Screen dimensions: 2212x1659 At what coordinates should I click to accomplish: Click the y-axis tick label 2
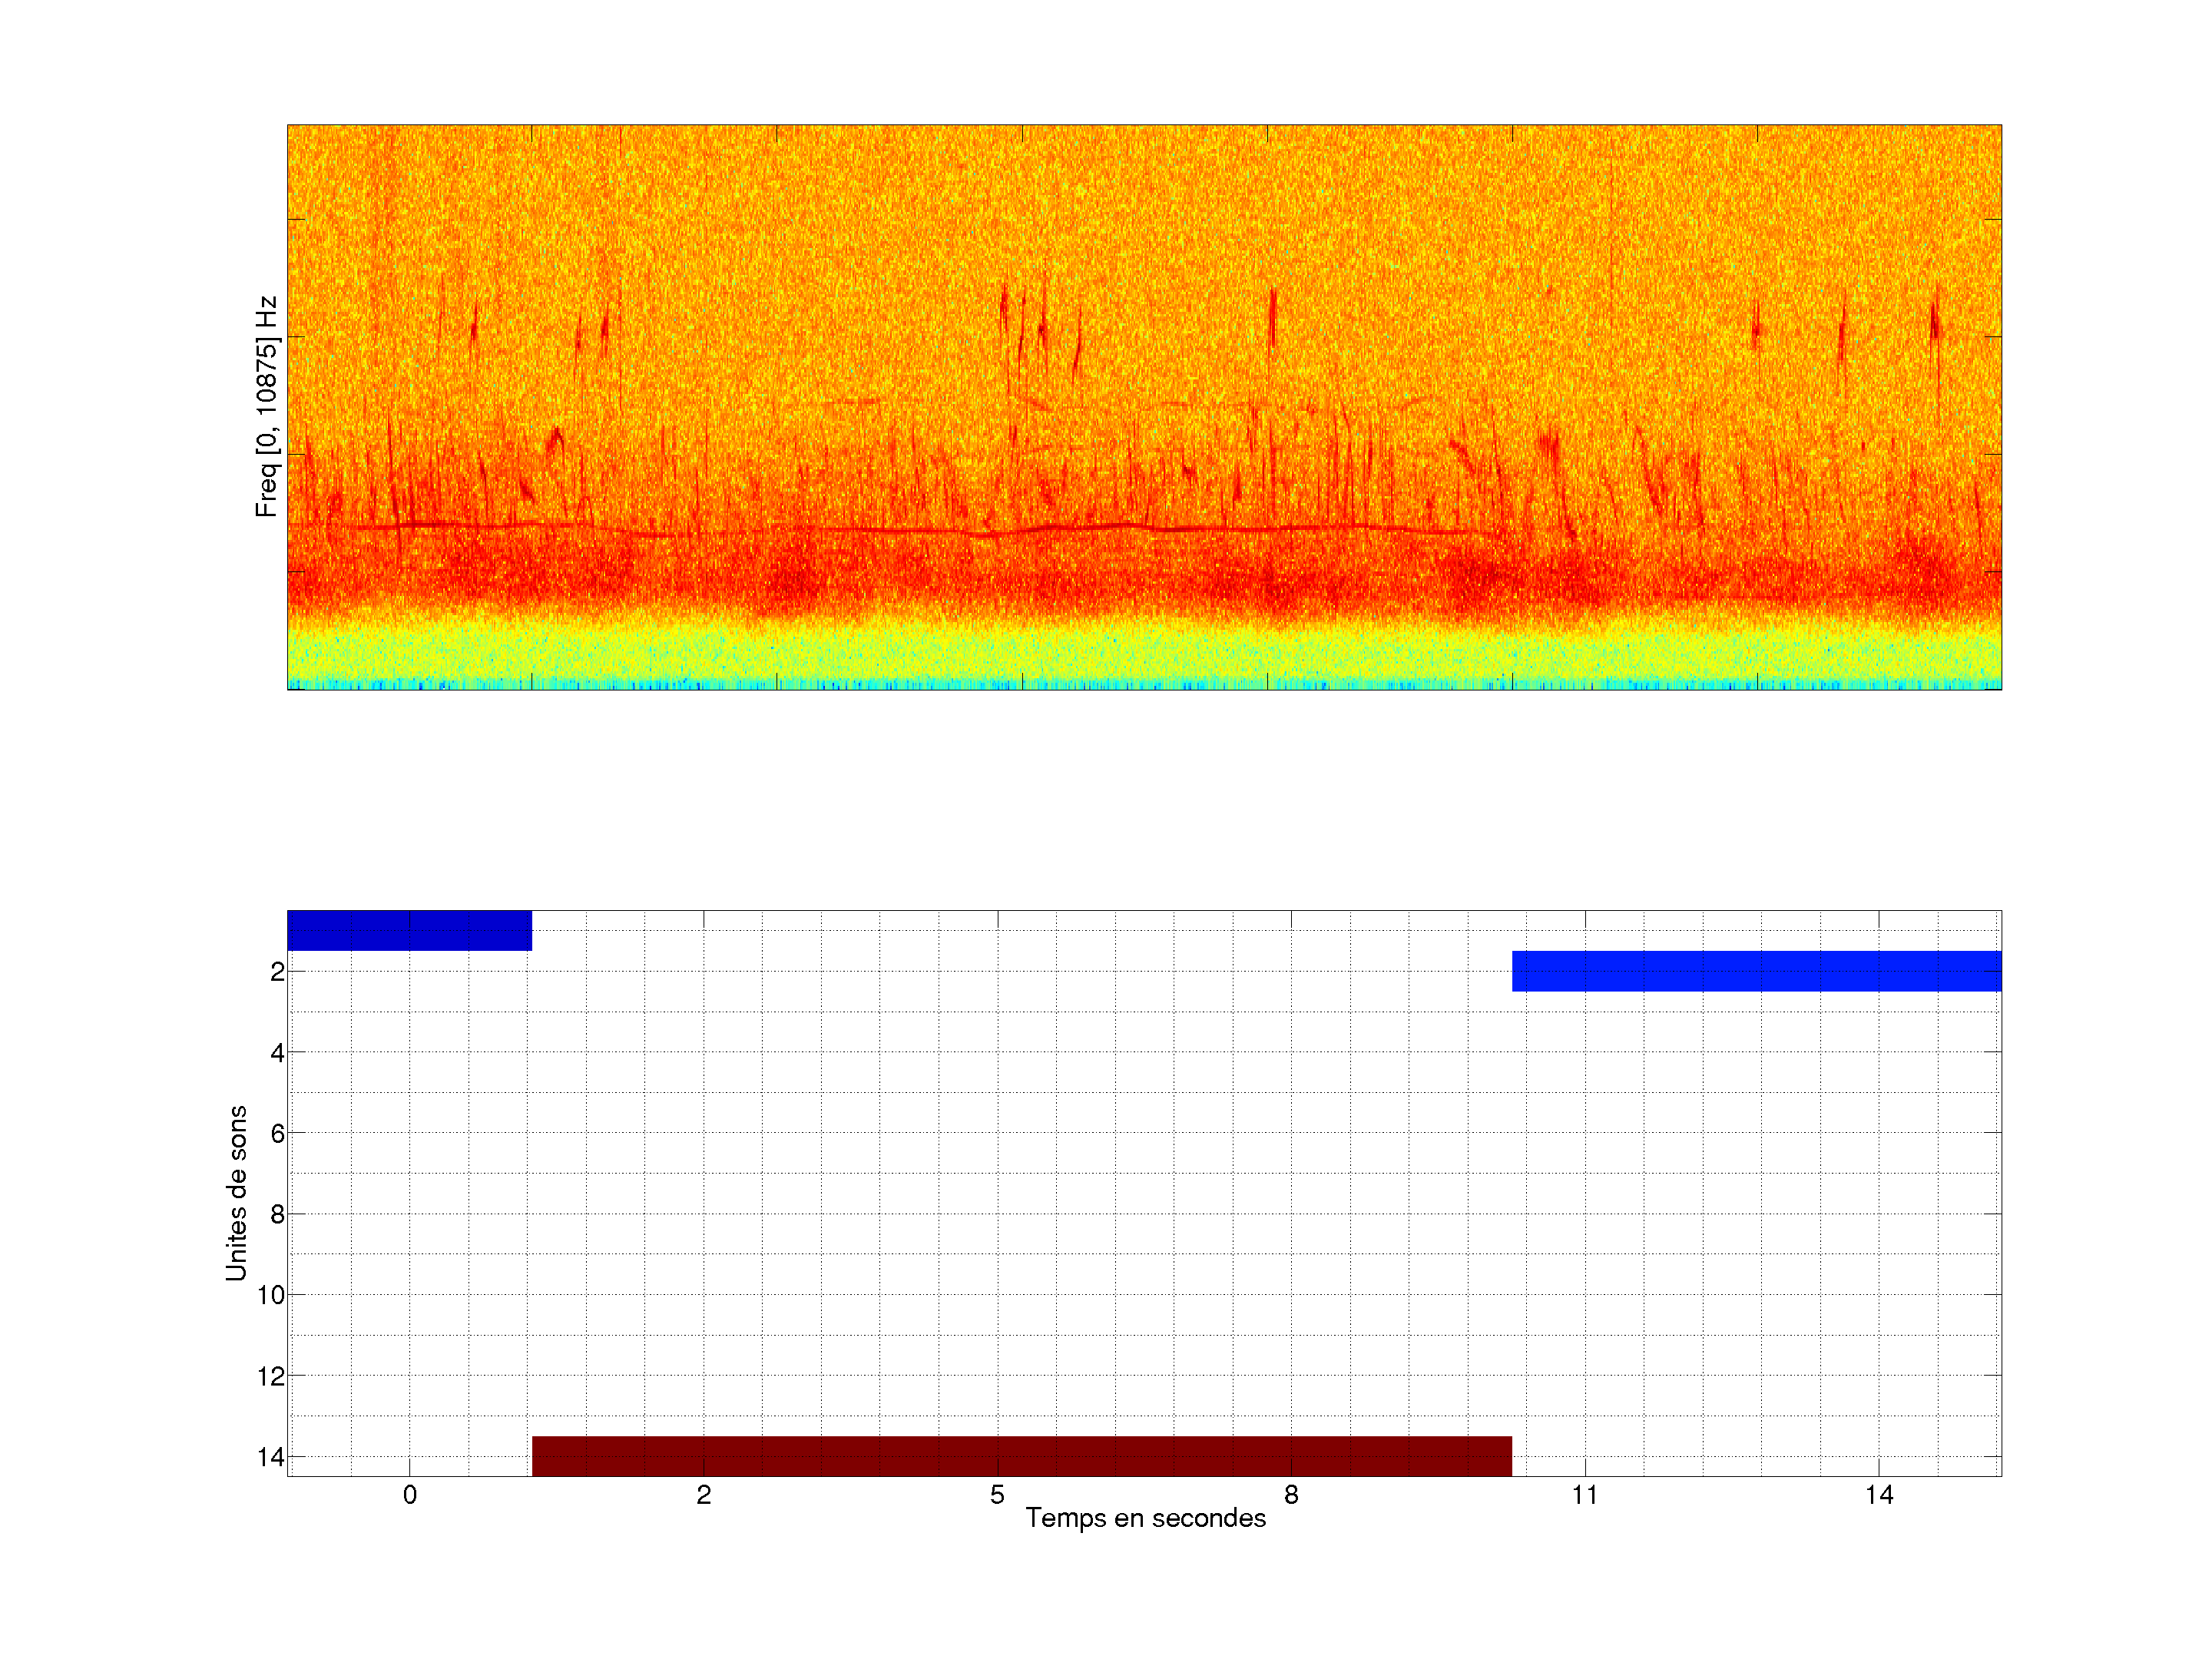coord(277,972)
